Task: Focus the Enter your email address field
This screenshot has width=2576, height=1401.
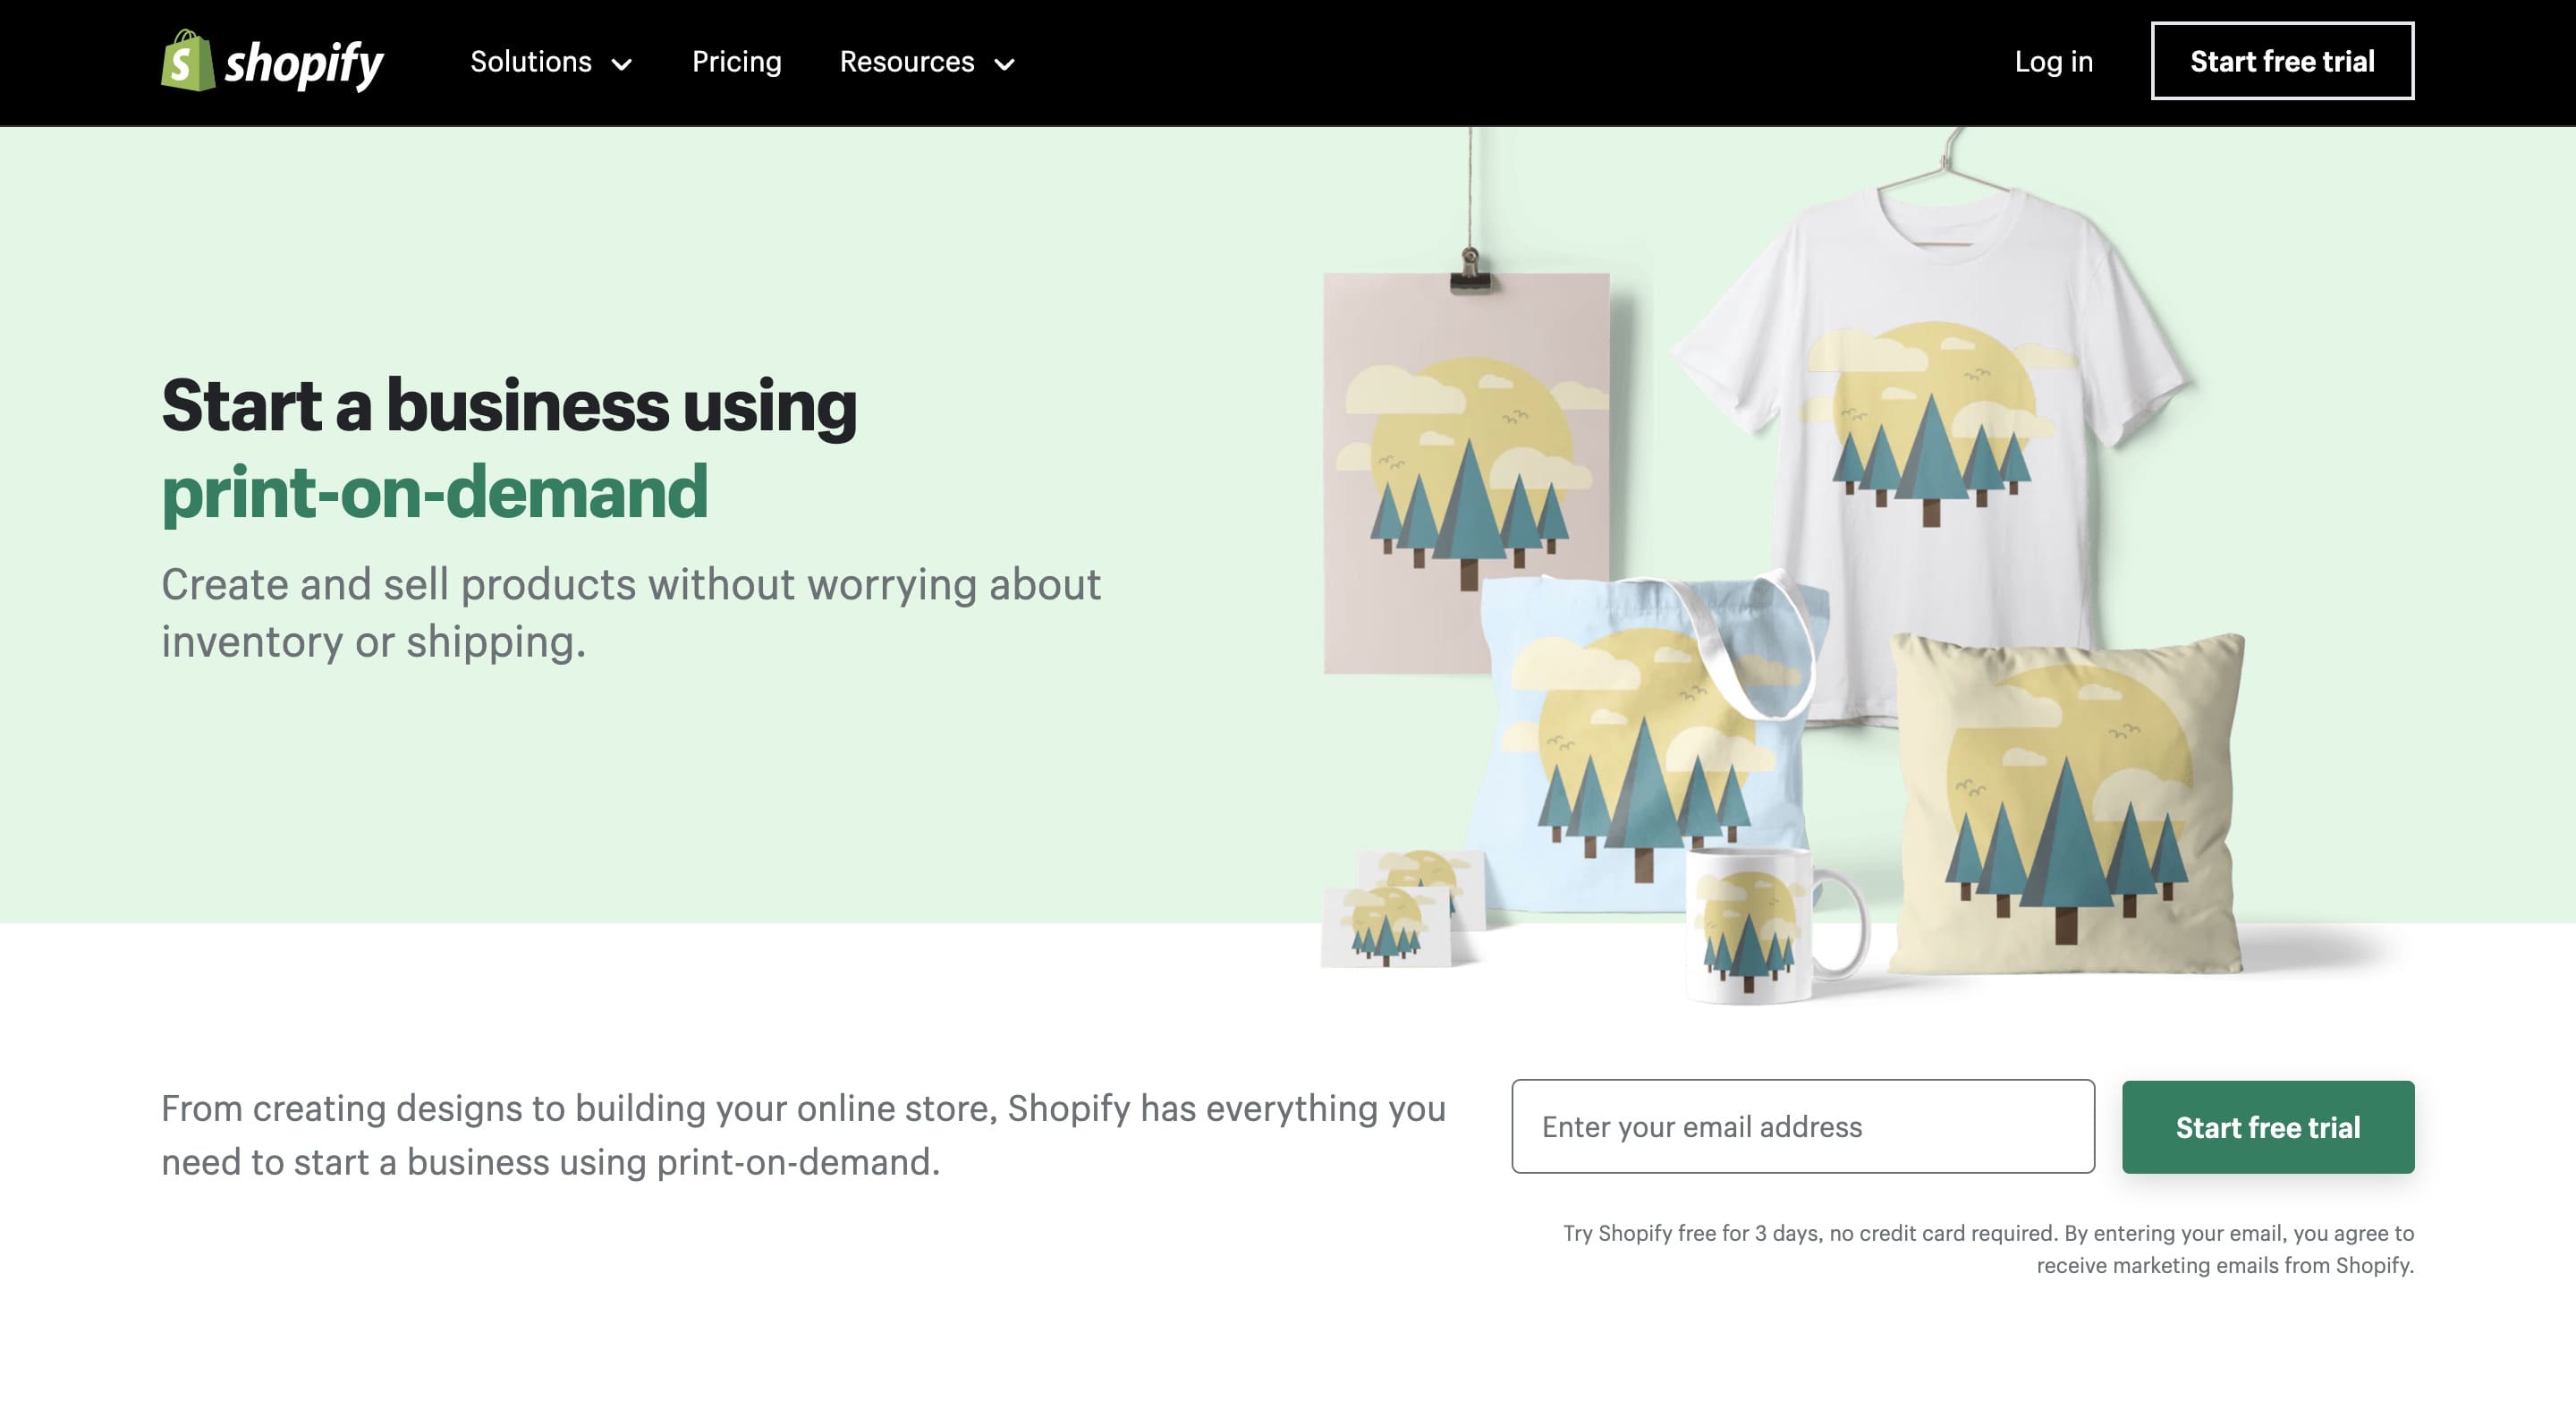Action: point(1802,1126)
